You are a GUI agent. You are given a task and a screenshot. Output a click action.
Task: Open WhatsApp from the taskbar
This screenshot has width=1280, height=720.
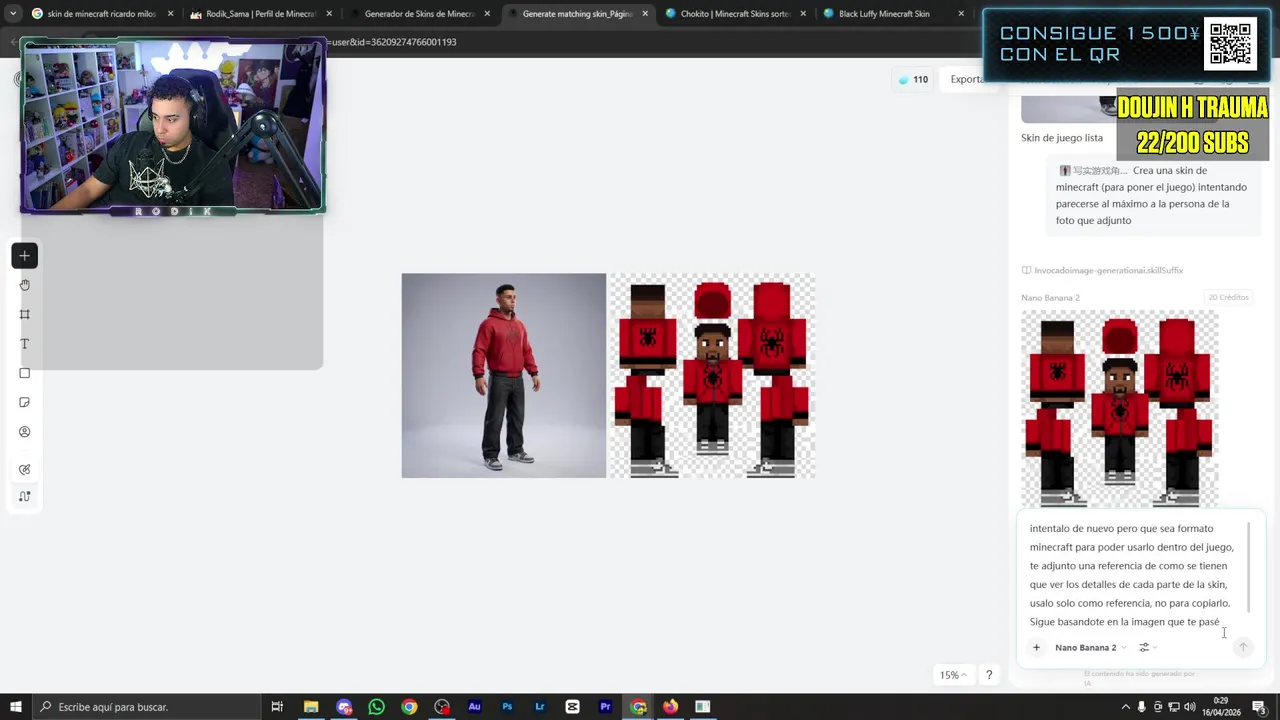coord(376,707)
